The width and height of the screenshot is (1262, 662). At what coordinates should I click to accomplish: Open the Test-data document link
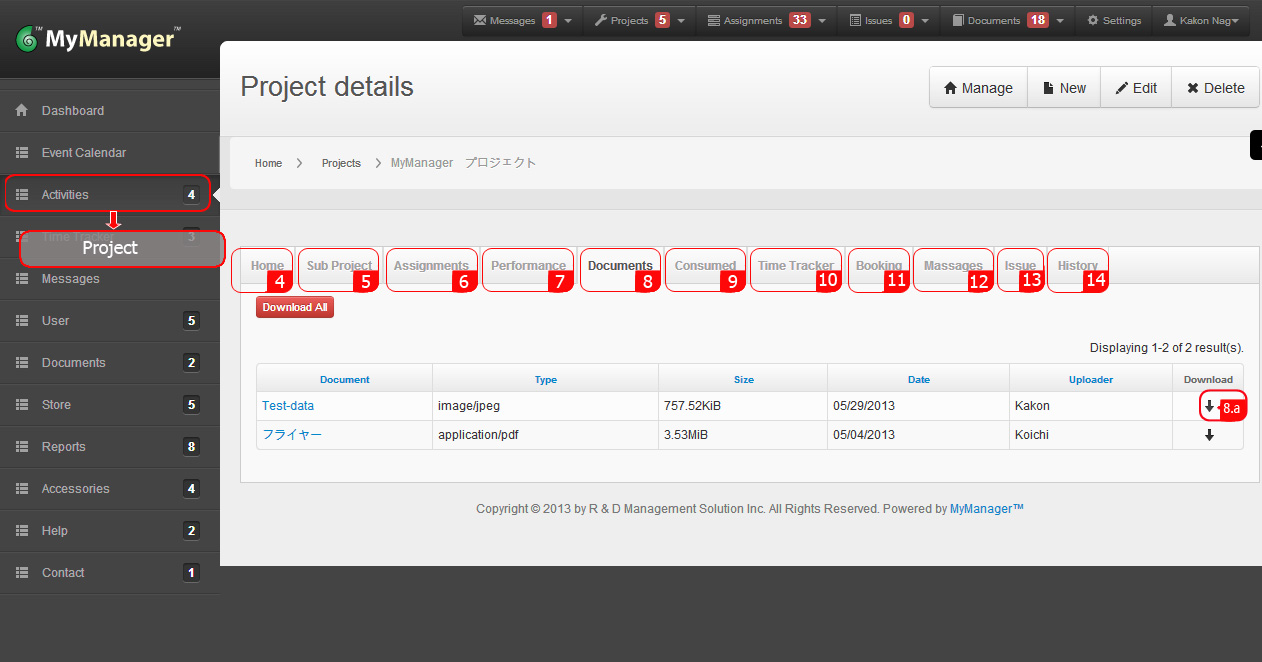tap(288, 406)
